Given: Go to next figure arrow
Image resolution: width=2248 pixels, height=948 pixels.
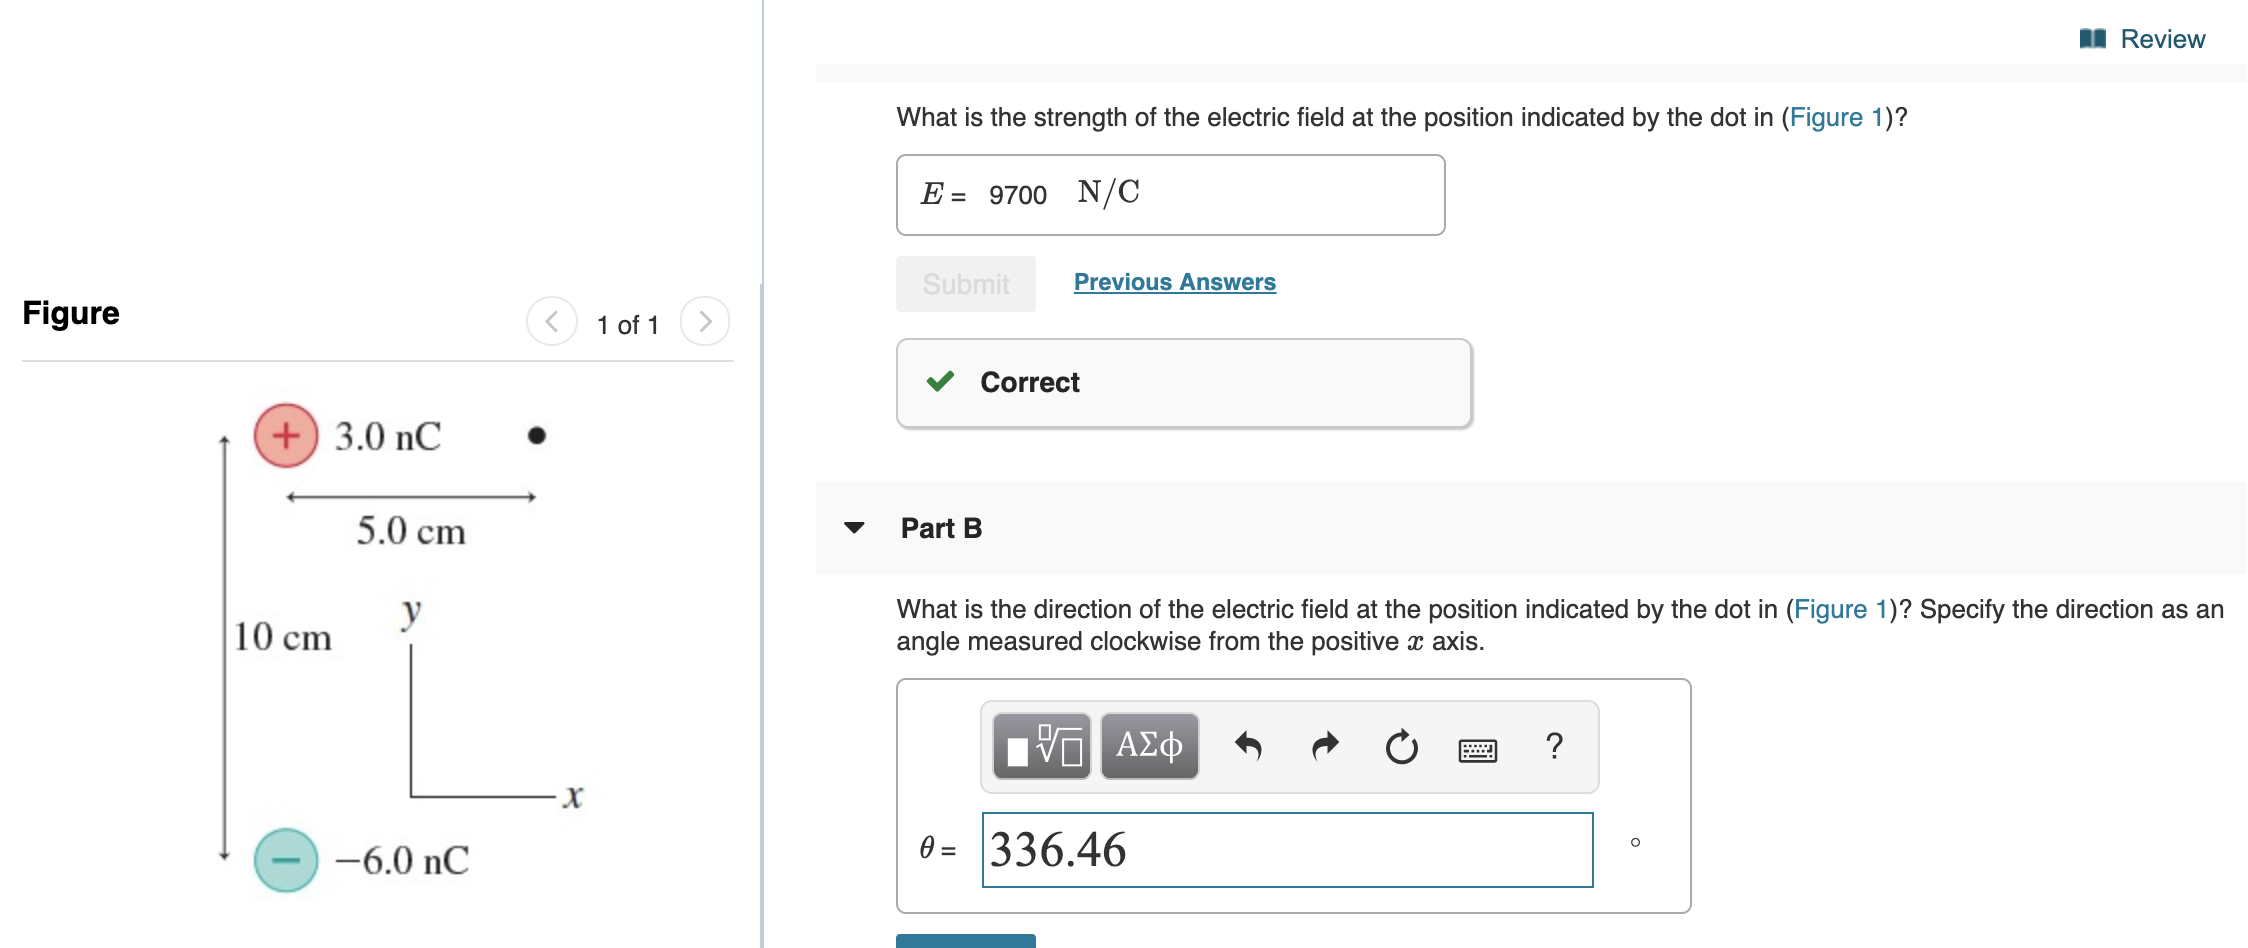Looking at the screenshot, I should (x=705, y=322).
